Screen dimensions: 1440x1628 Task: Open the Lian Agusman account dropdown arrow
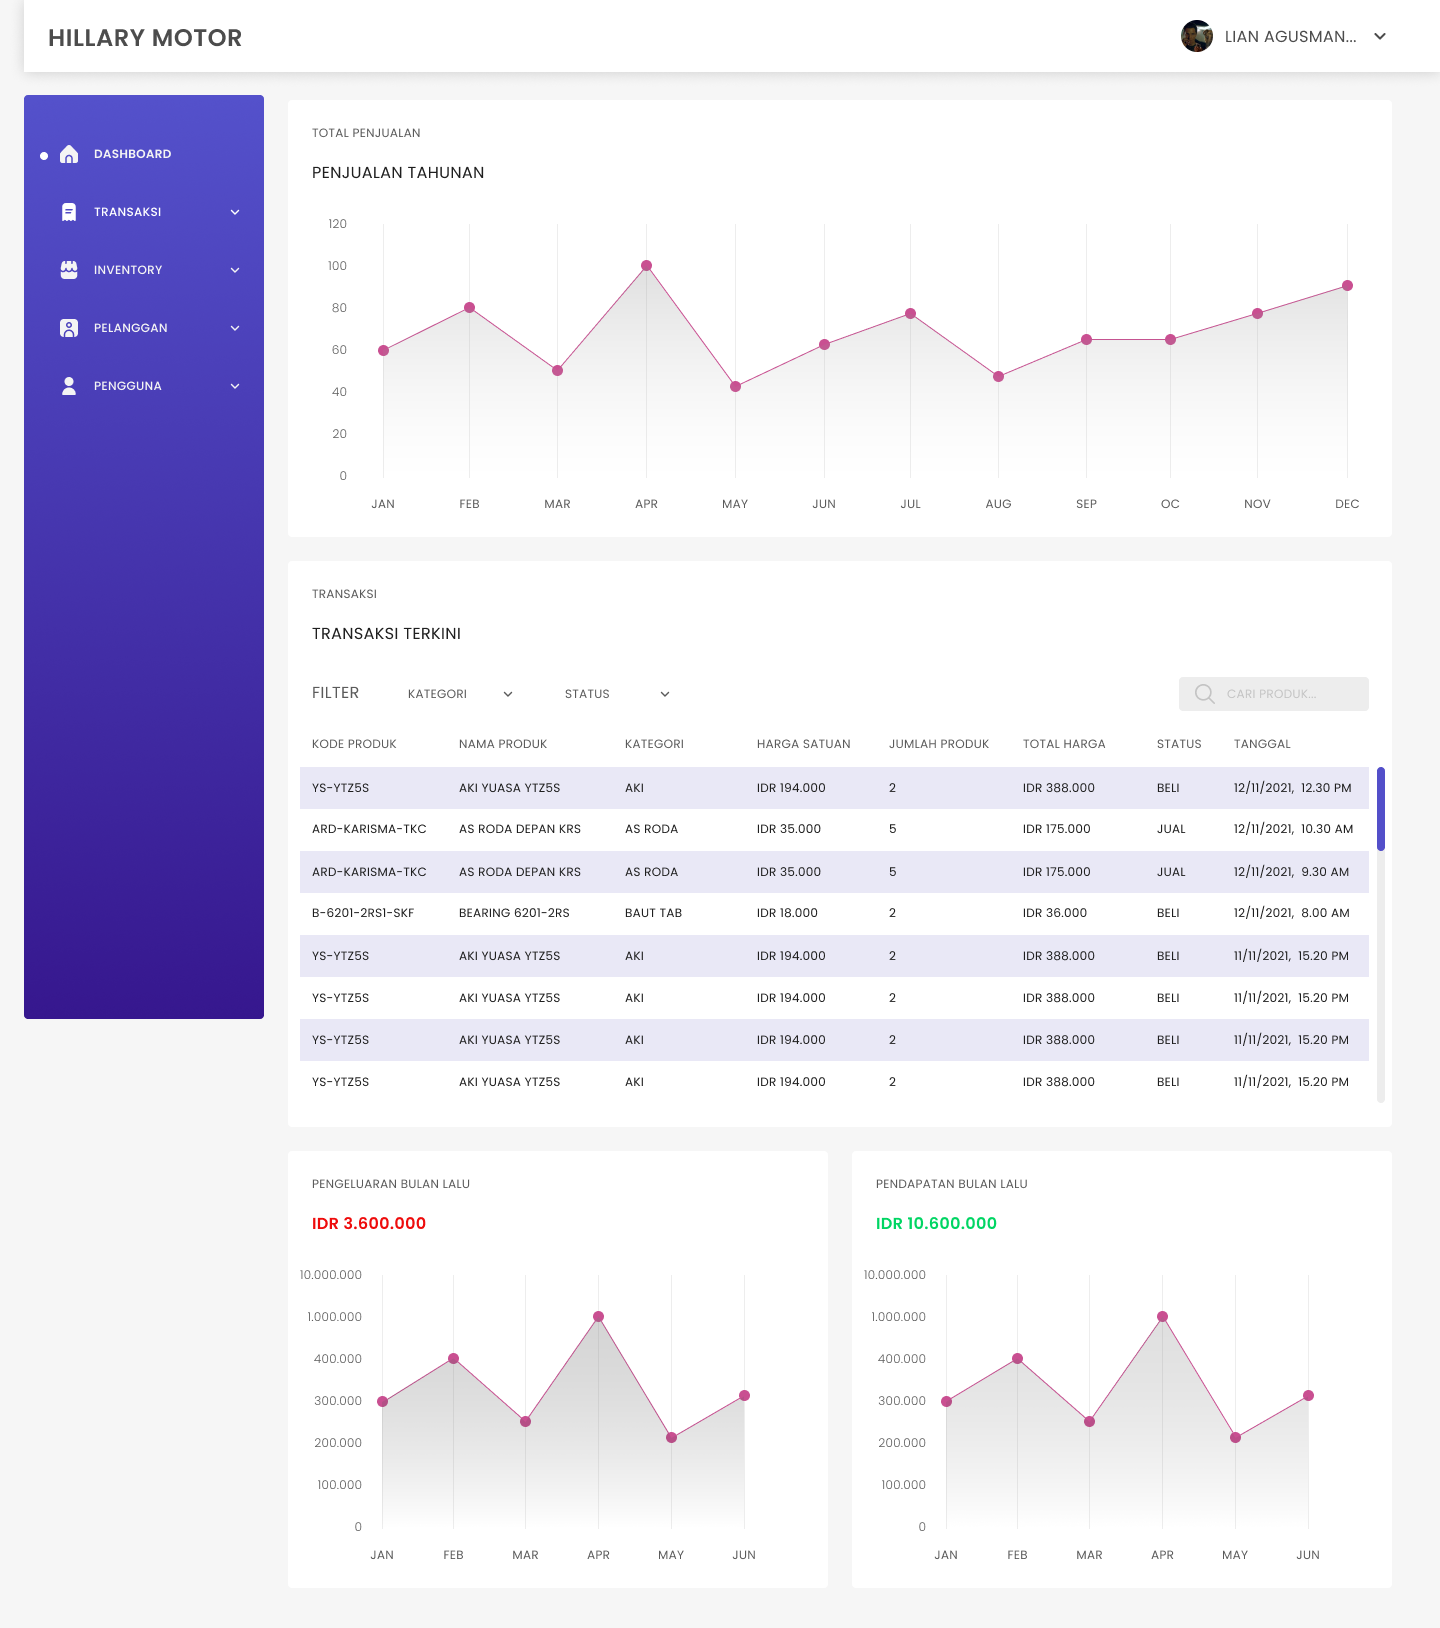point(1380,37)
